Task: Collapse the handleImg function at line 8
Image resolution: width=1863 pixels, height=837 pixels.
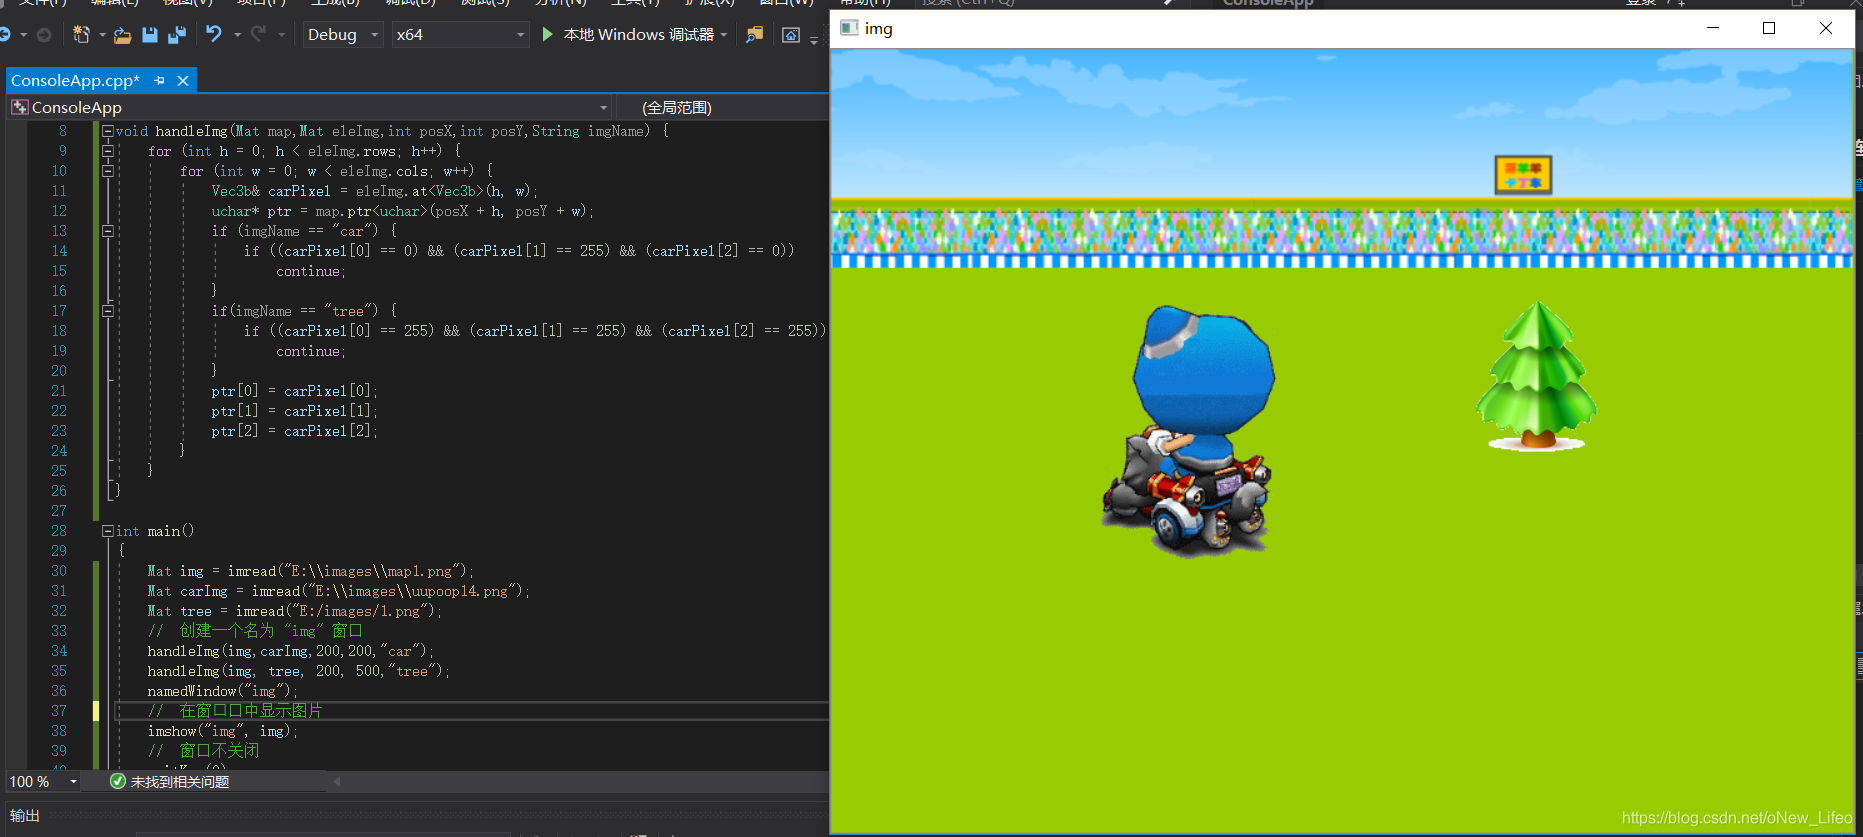Action: (107, 131)
